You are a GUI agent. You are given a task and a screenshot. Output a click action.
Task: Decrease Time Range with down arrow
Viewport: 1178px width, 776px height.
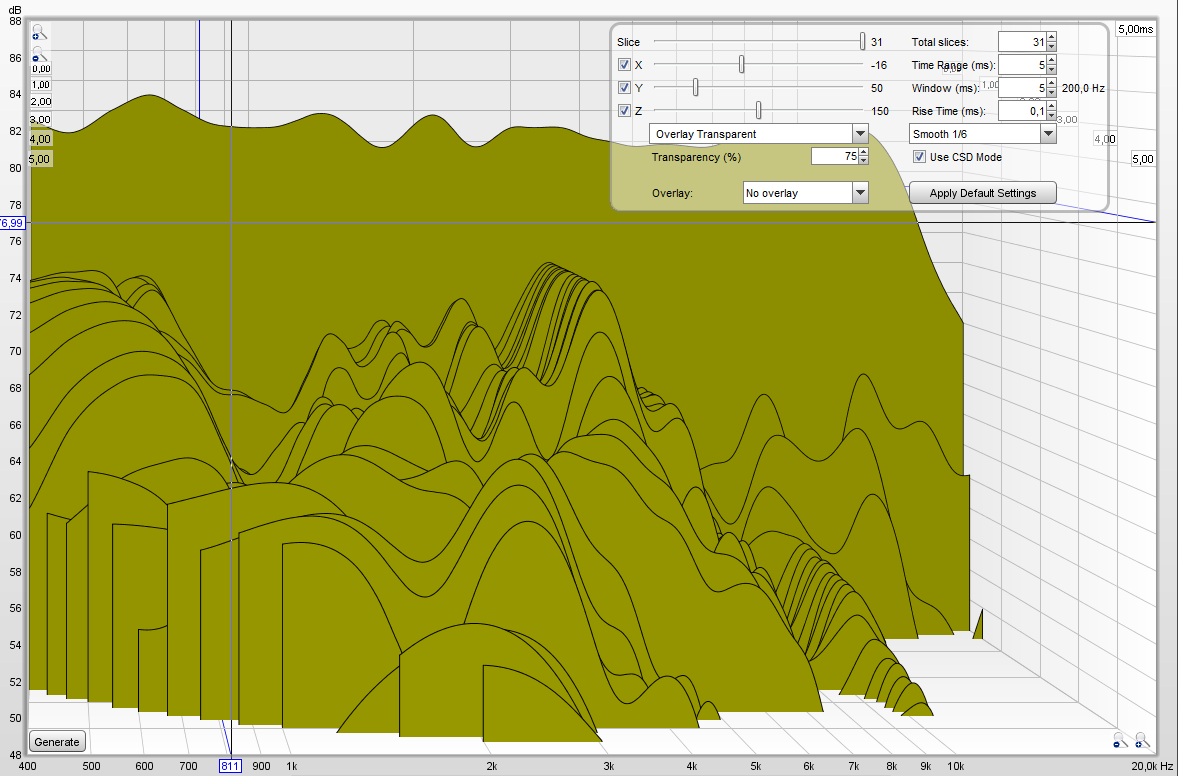tap(1051, 70)
